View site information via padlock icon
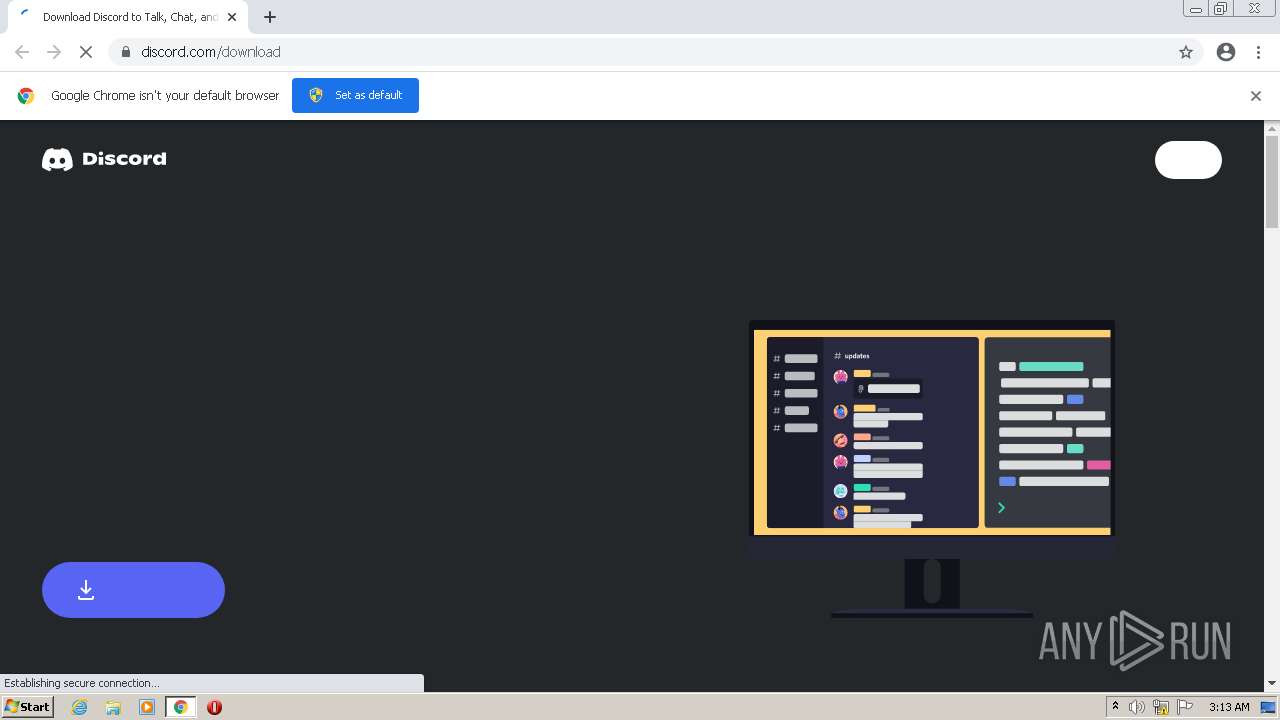1280x720 pixels. point(125,52)
